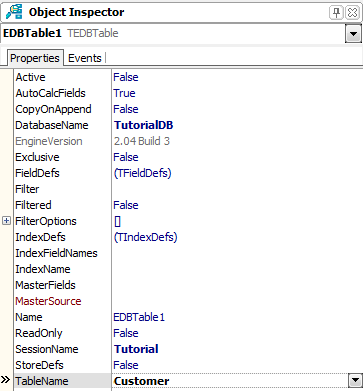This screenshot has width=363, height=391.
Task: Close the Object Inspector panel
Action: (352, 13)
